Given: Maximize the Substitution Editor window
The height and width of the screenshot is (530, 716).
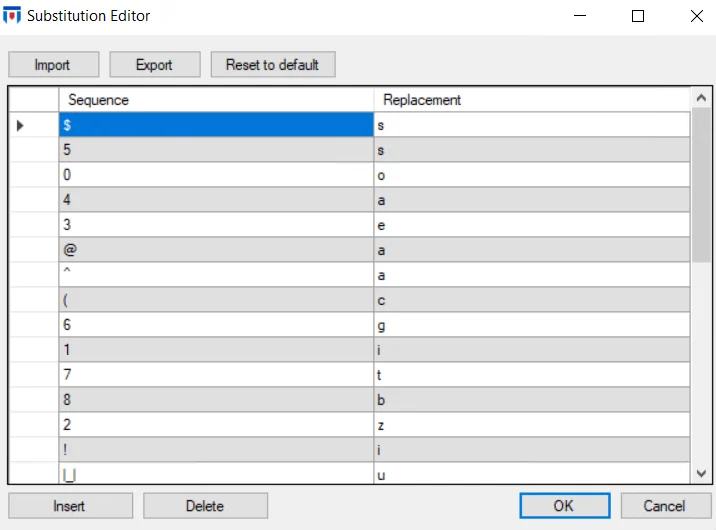Looking at the screenshot, I should tap(638, 16).
